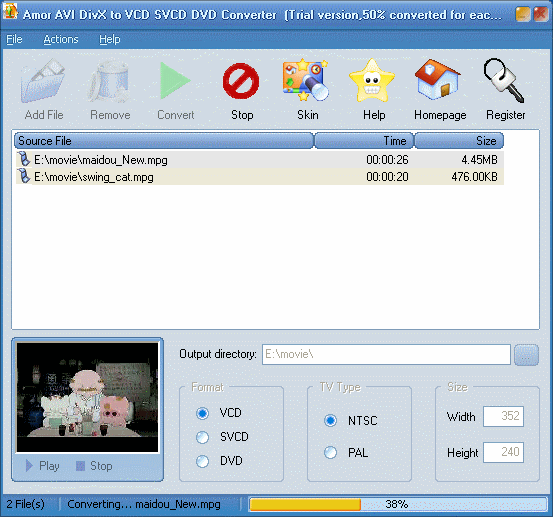Play the preview video

tap(42, 466)
